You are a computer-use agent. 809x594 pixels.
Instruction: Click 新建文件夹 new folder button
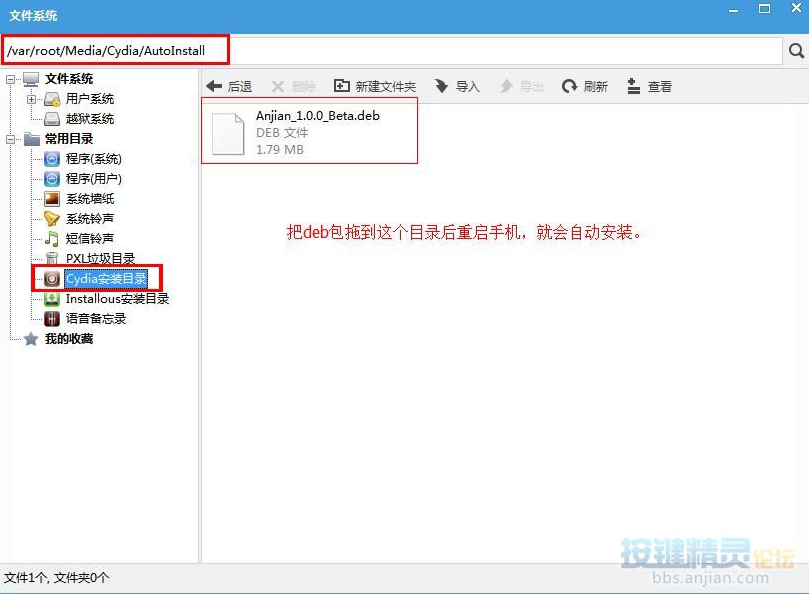click(374, 87)
